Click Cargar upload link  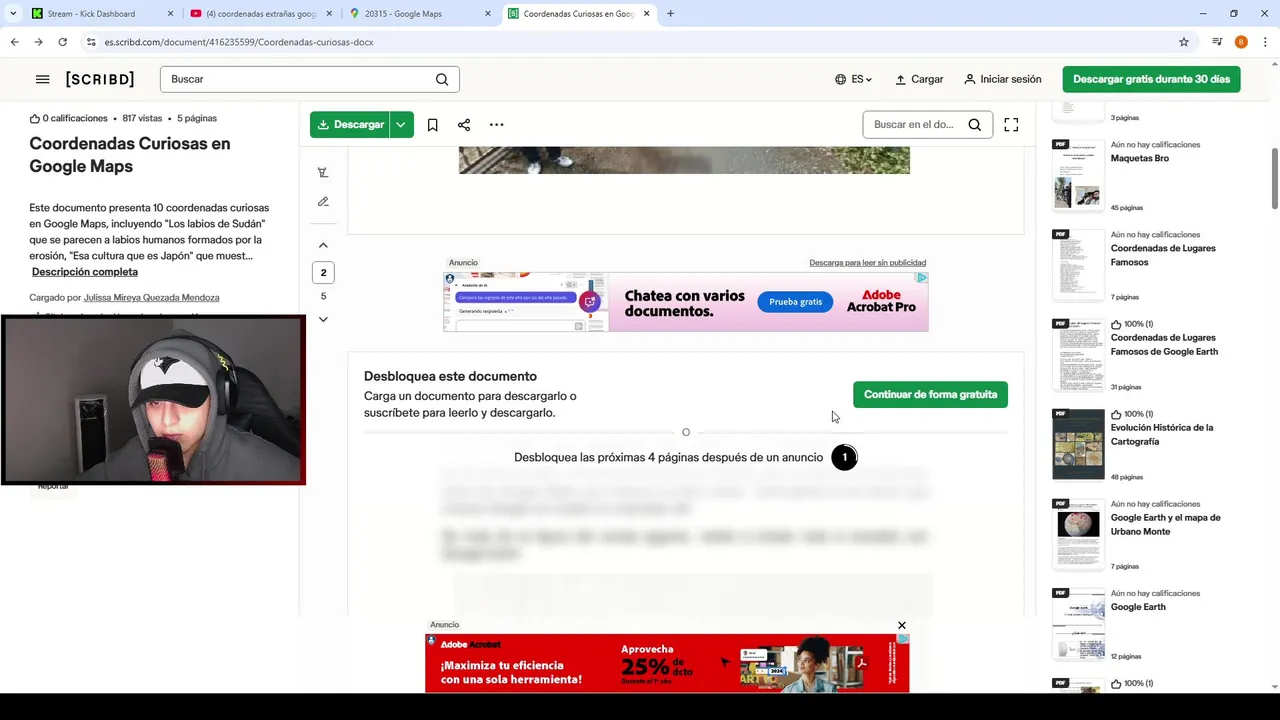(919, 79)
